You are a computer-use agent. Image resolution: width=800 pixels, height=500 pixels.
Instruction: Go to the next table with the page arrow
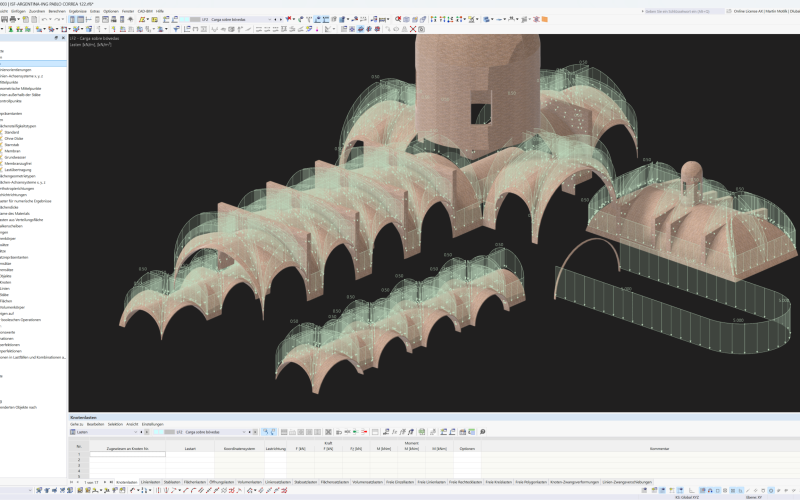(x=105, y=482)
